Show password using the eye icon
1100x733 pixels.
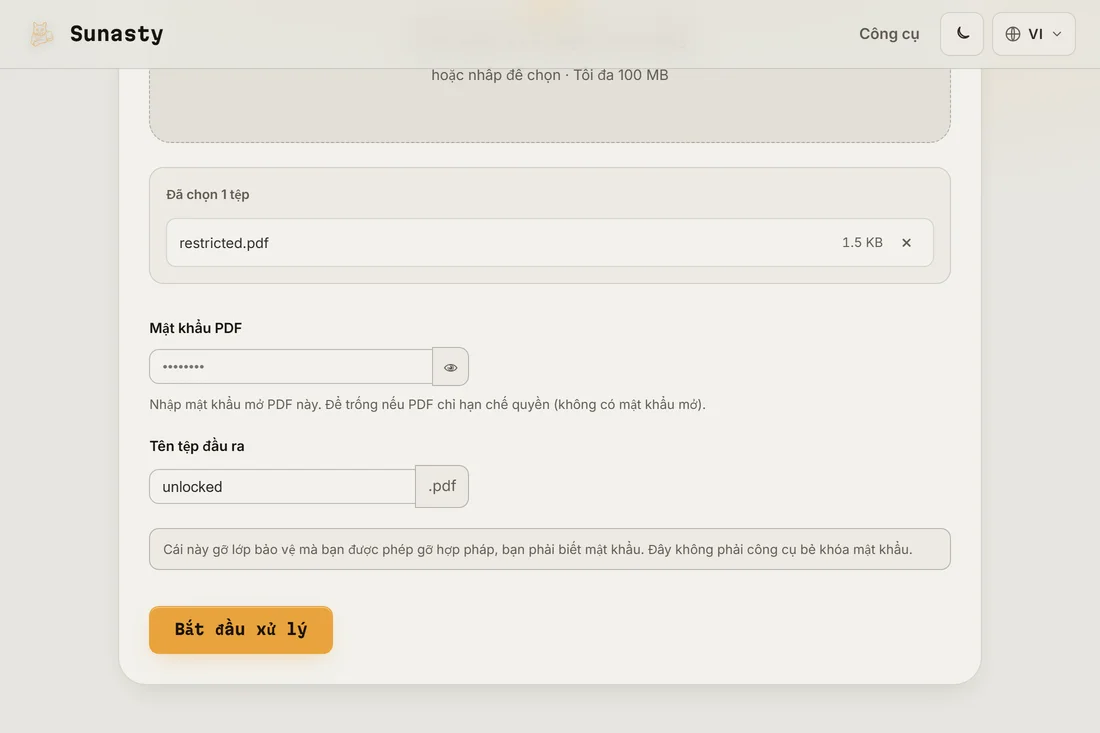(450, 366)
